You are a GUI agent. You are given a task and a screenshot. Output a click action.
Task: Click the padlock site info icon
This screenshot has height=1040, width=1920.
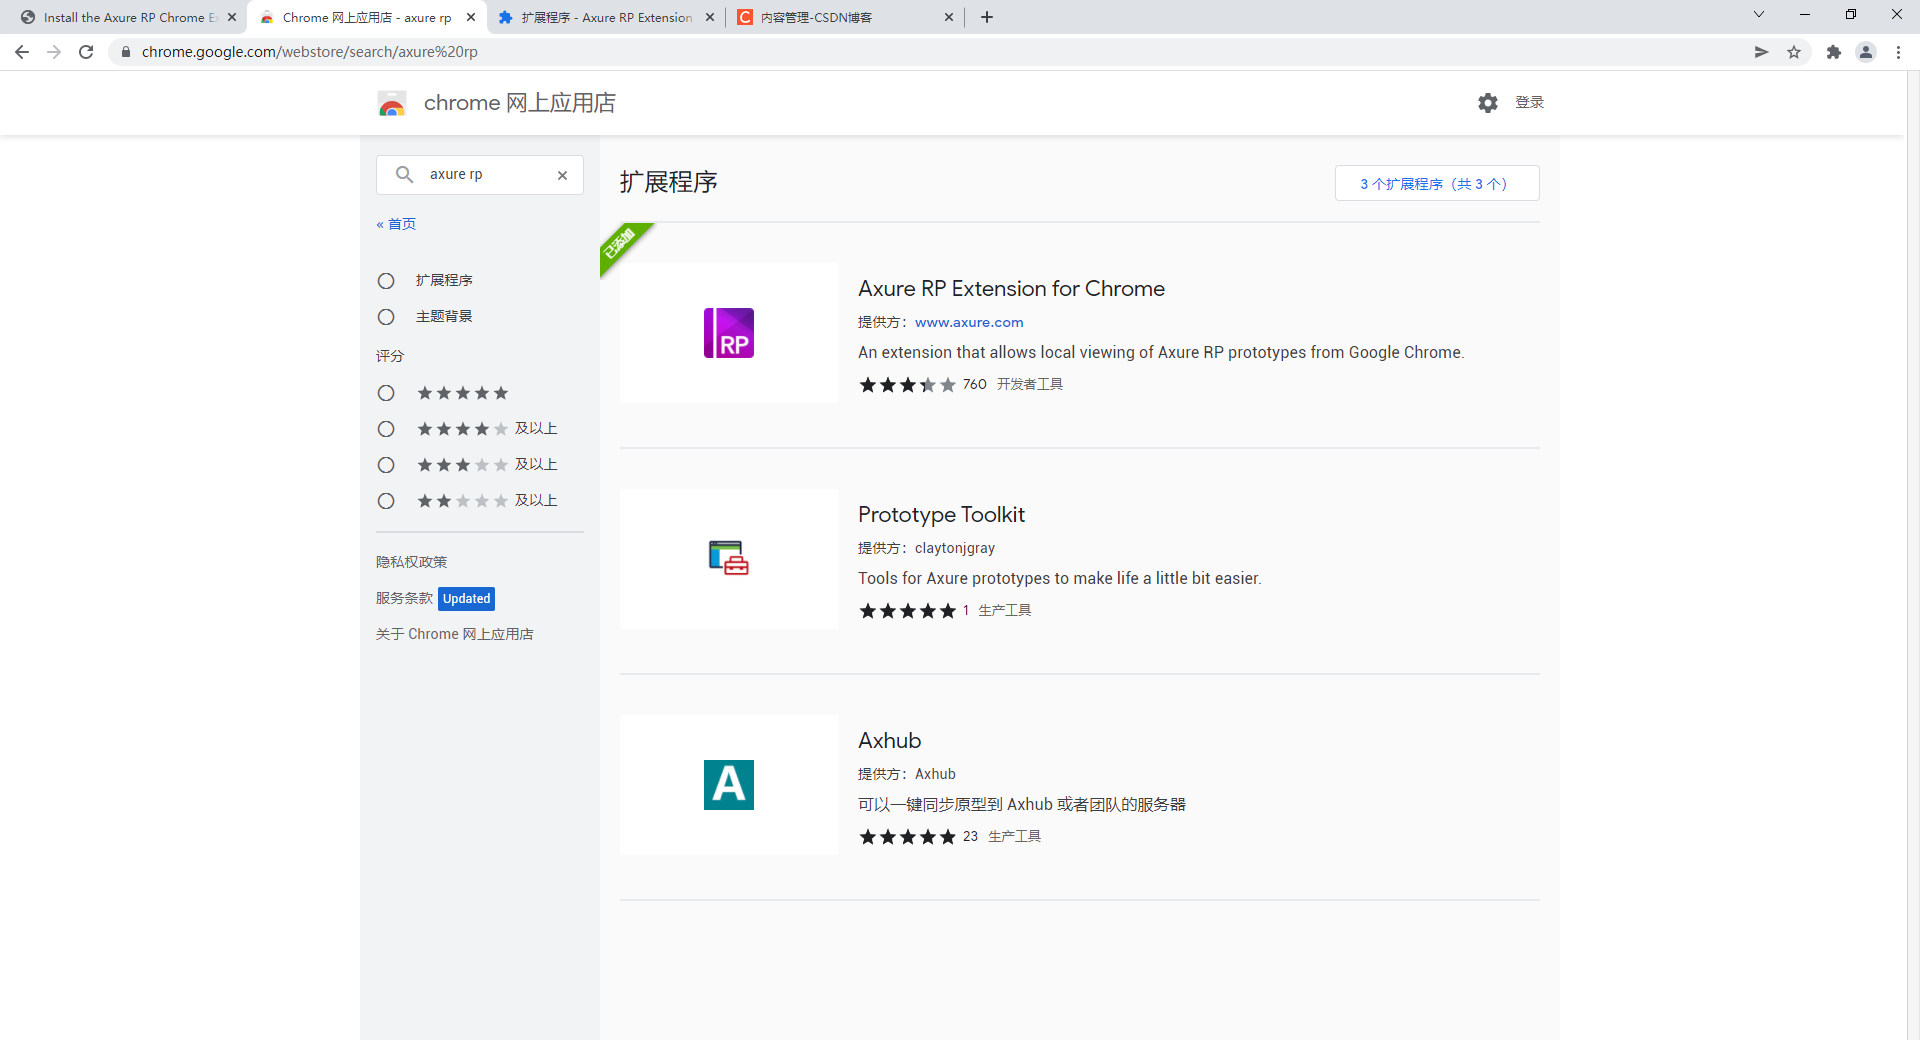[126, 52]
